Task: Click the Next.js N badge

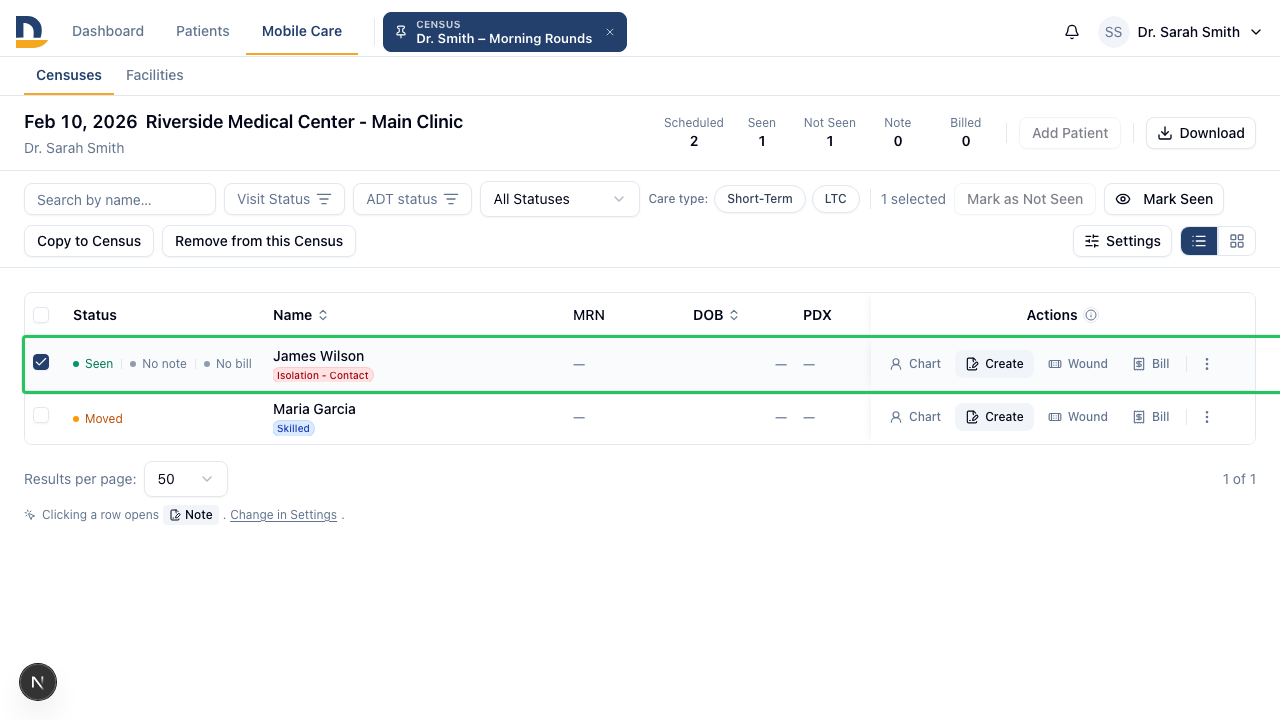Action: (x=38, y=683)
